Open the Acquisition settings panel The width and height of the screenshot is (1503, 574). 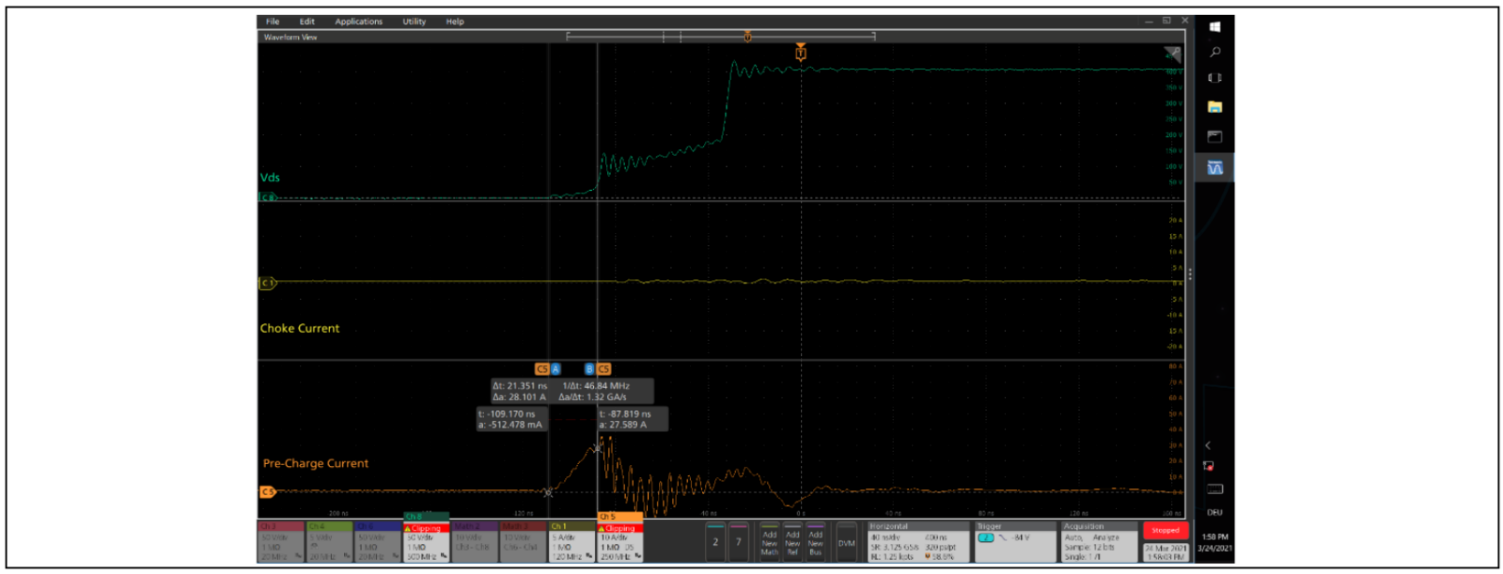[1097, 540]
